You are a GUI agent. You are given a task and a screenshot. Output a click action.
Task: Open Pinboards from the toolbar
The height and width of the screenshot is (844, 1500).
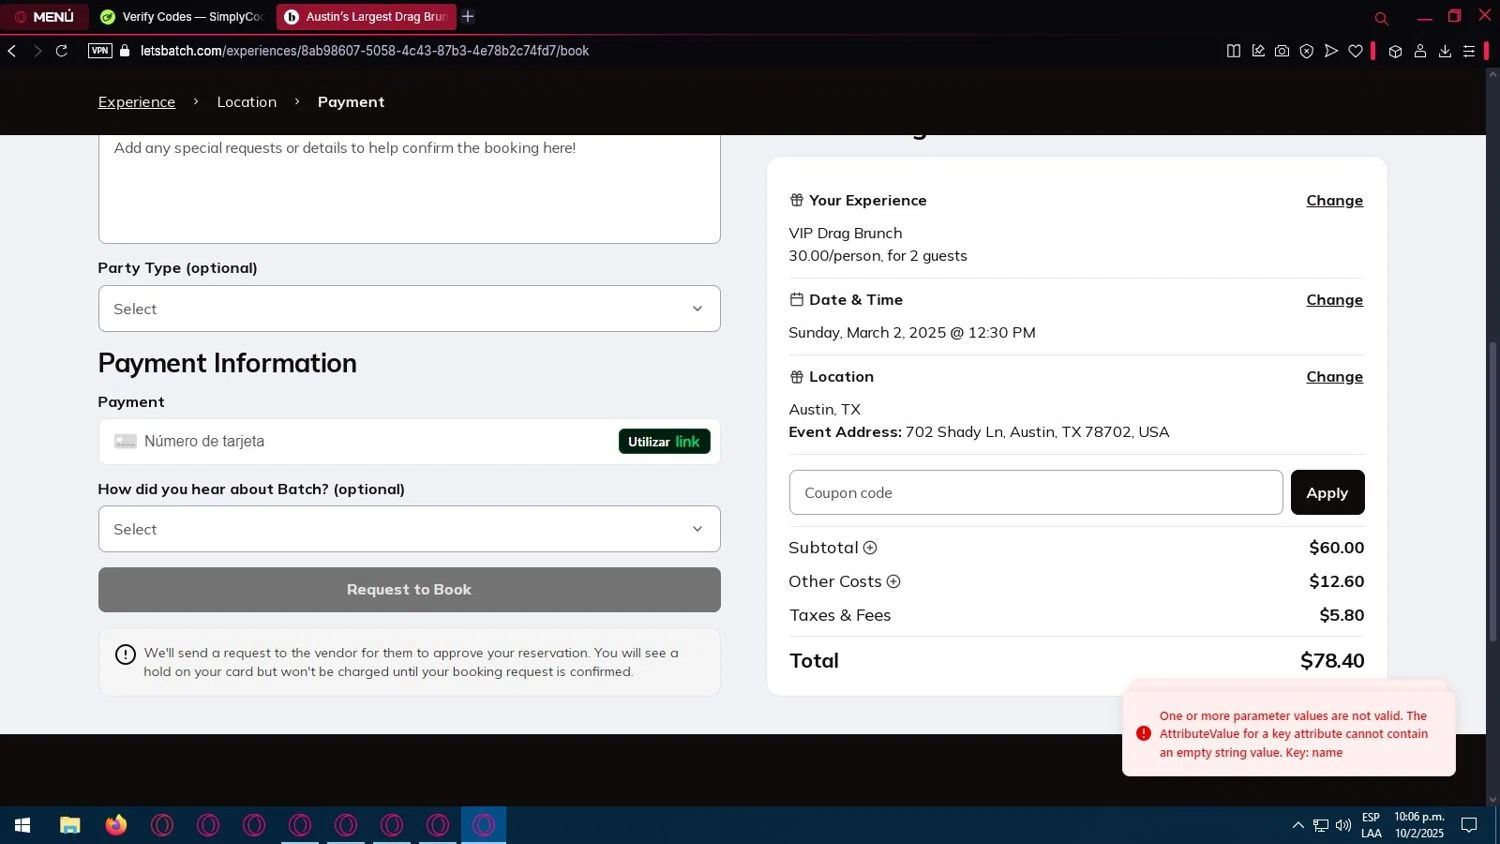click(1258, 51)
